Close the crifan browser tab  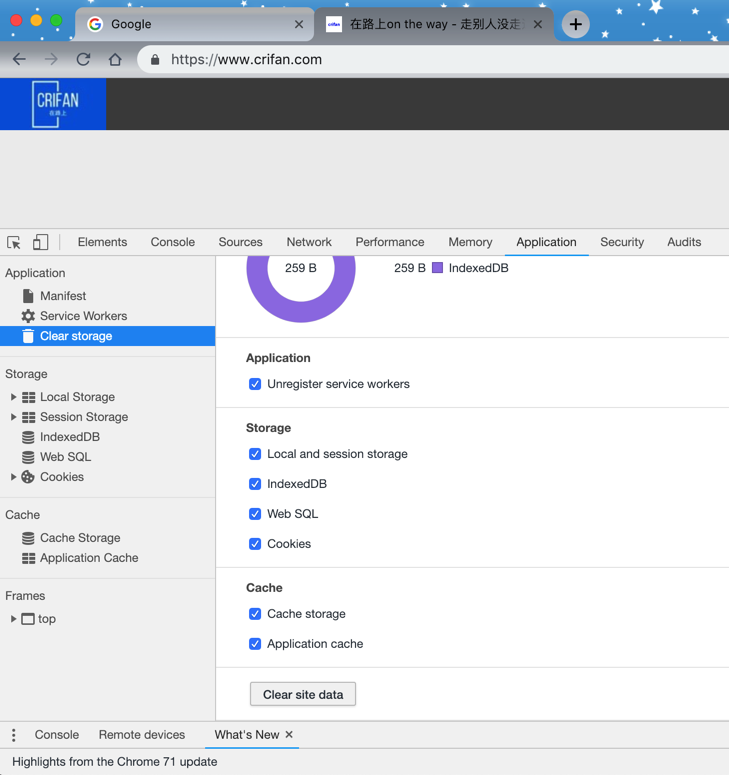(538, 24)
